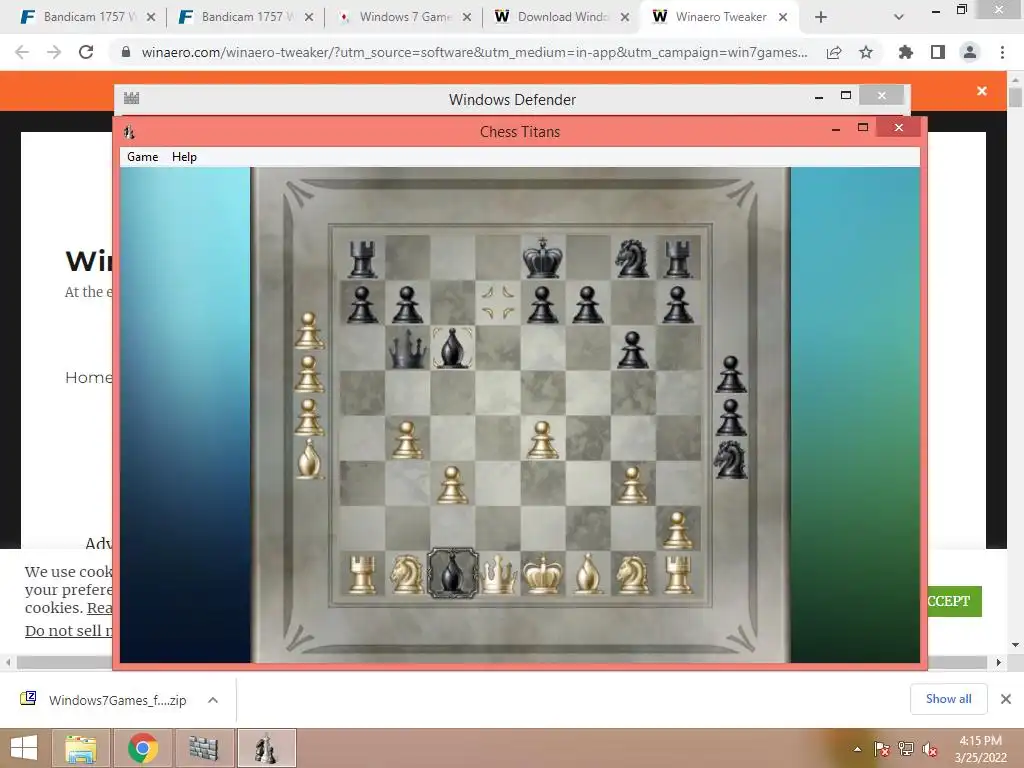Open File Explorer from the taskbar
The image size is (1024, 768).
(81, 748)
